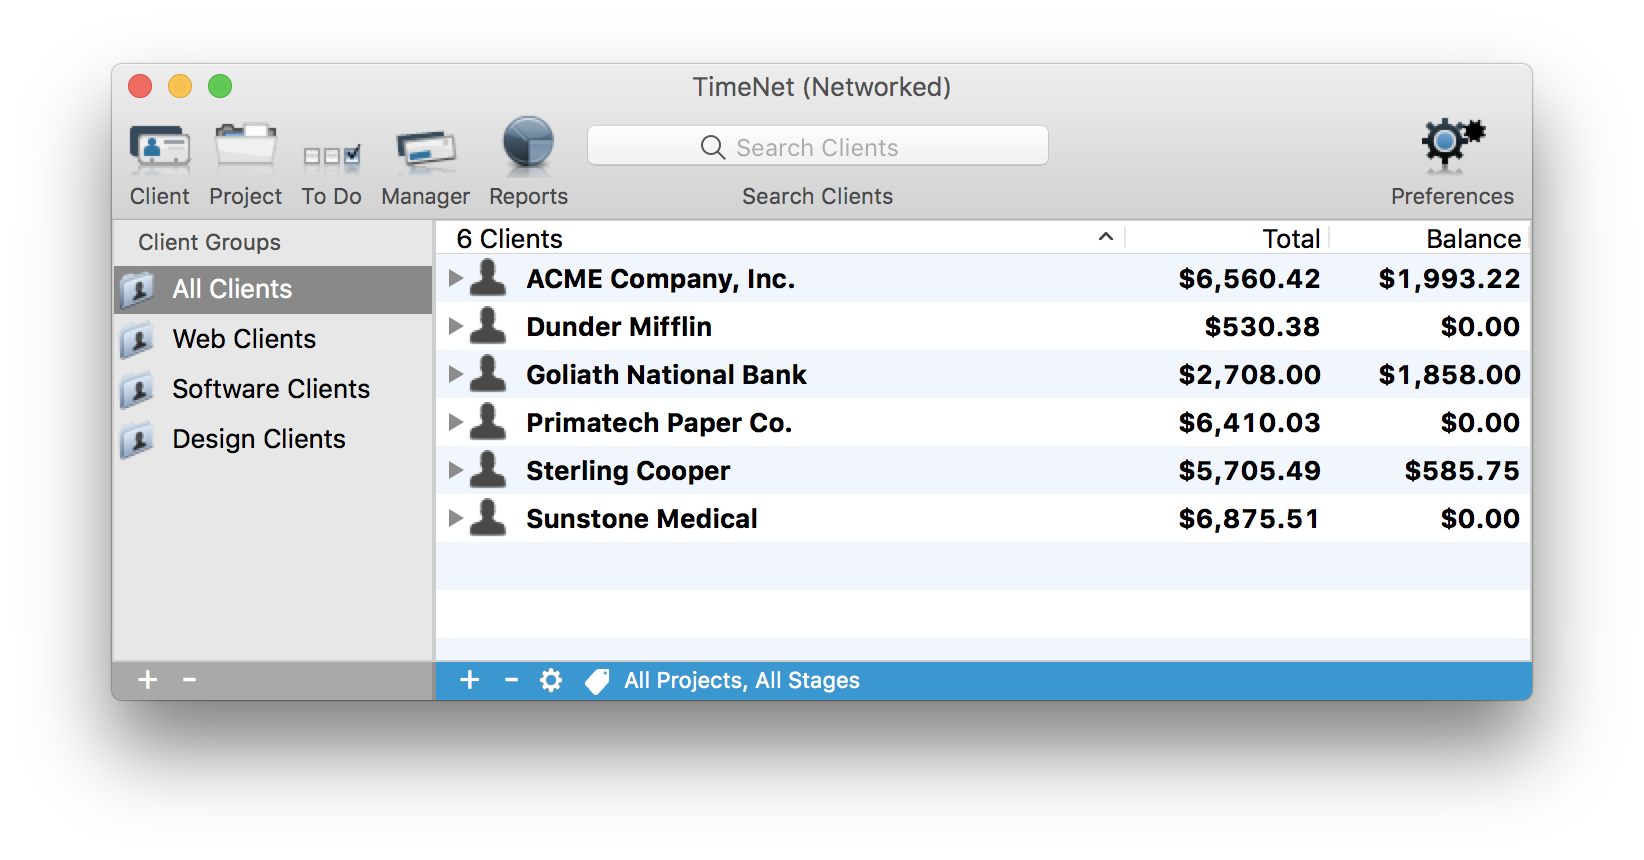The height and width of the screenshot is (860, 1644).
Task: Open the gear action menu in blue bar
Action: coord(551,680)
